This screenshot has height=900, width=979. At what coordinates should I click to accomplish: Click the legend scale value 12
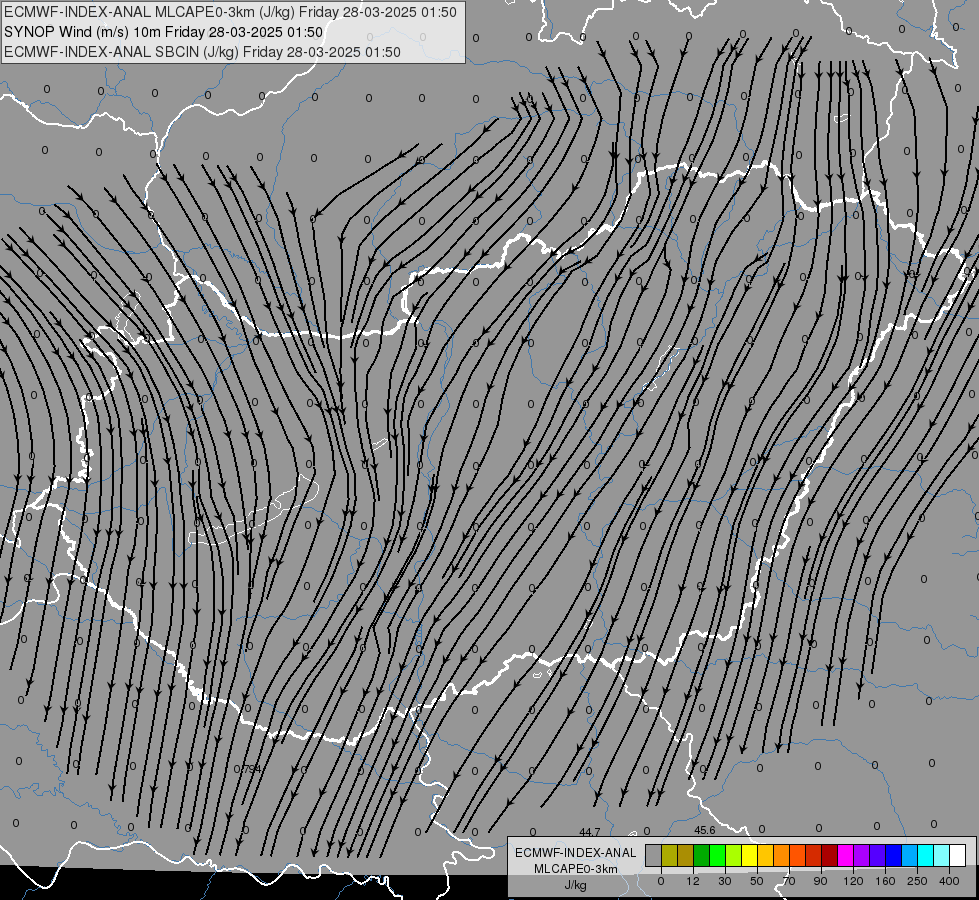point(693,881)
